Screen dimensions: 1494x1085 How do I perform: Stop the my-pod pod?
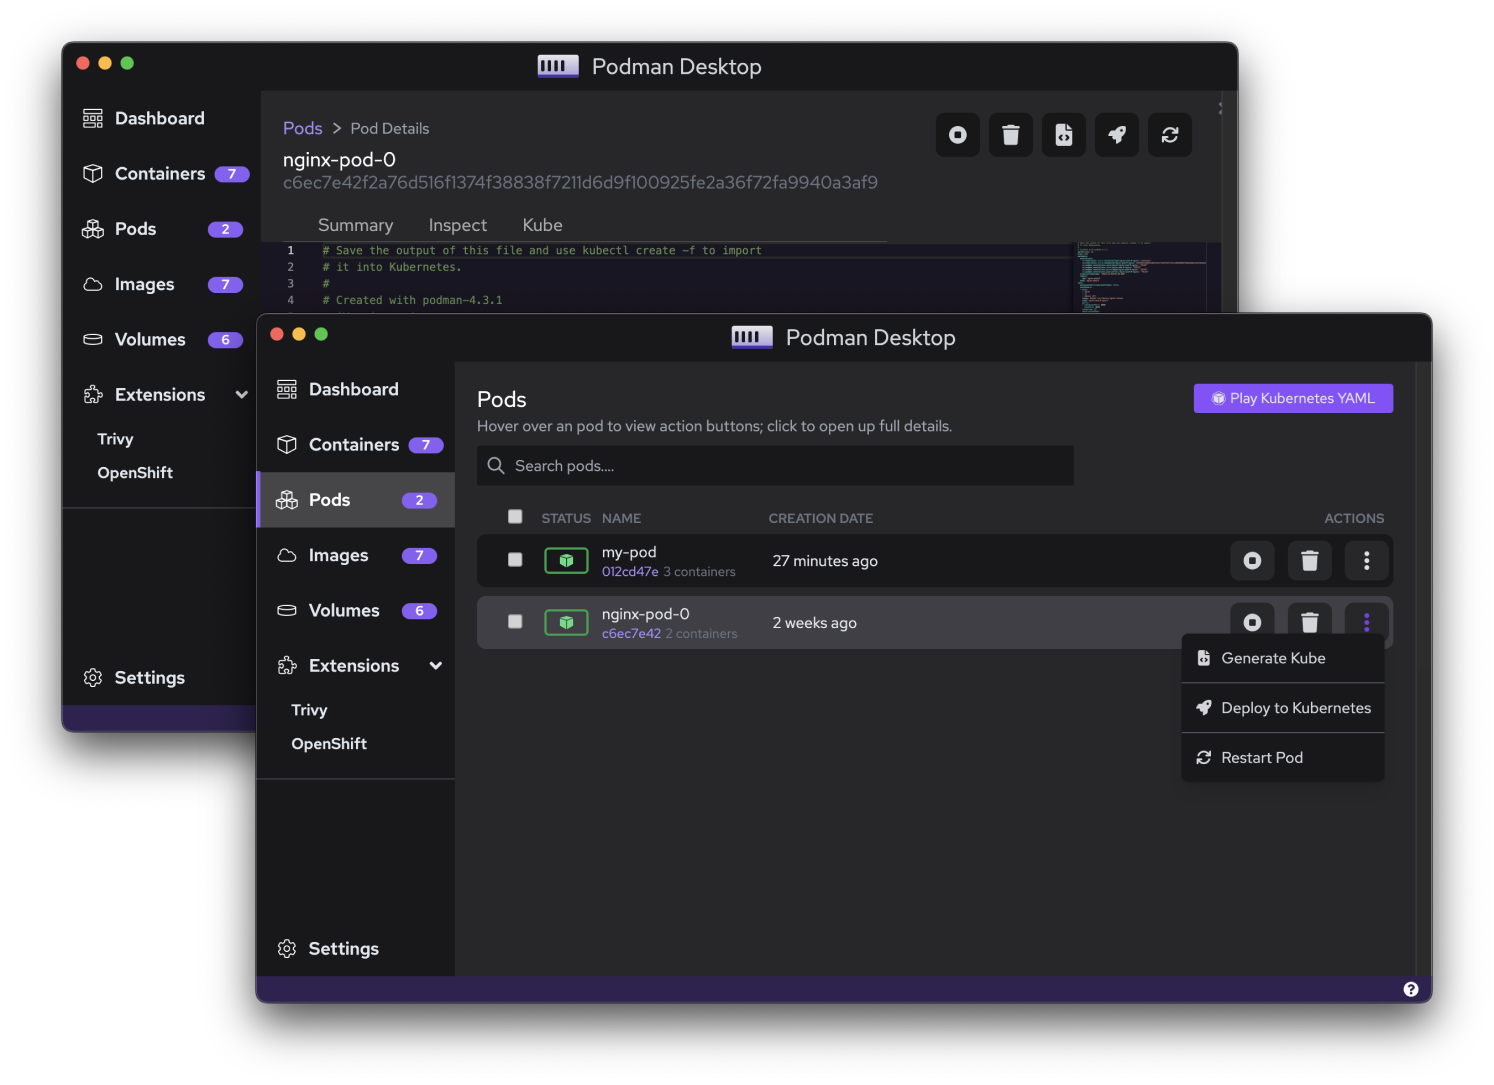1252,561
